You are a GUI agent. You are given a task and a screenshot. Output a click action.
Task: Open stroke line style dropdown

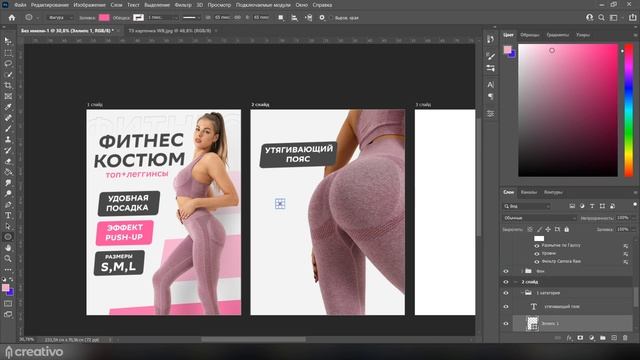(191, 18)
